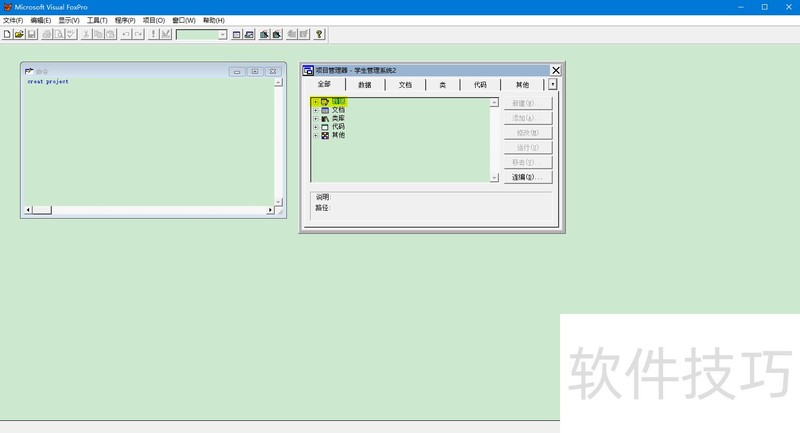The width and height of the screenshot is (800, 433).
Task: Click the 'creat project' text in Command window
Action: tap(48, 82)
